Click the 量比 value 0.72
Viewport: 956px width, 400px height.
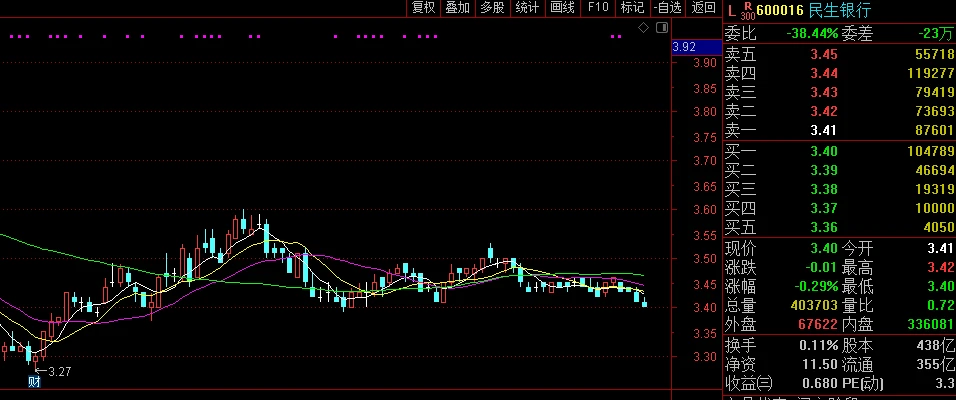tap(940, 305)
